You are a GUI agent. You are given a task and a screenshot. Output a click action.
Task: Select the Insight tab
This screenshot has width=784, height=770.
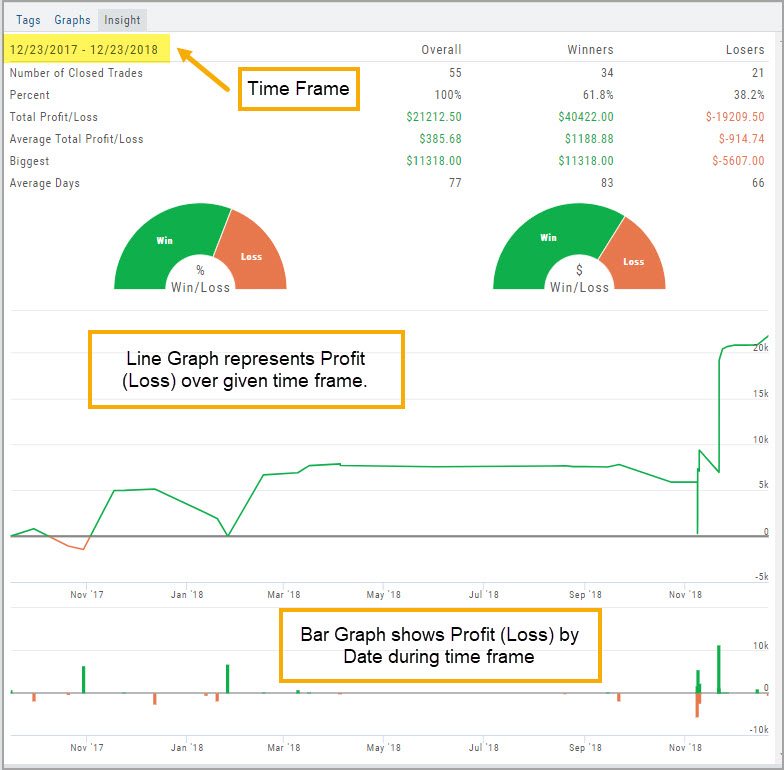123,20
